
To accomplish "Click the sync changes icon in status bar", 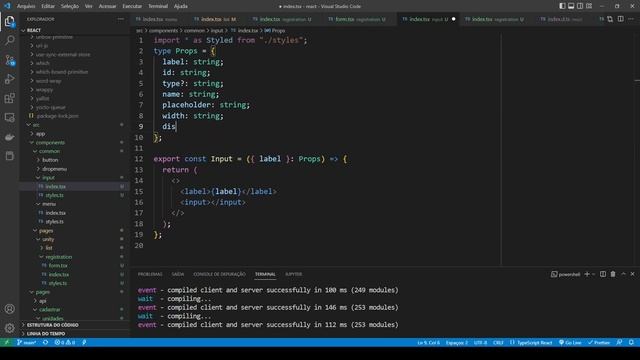I will pos(45,342).
